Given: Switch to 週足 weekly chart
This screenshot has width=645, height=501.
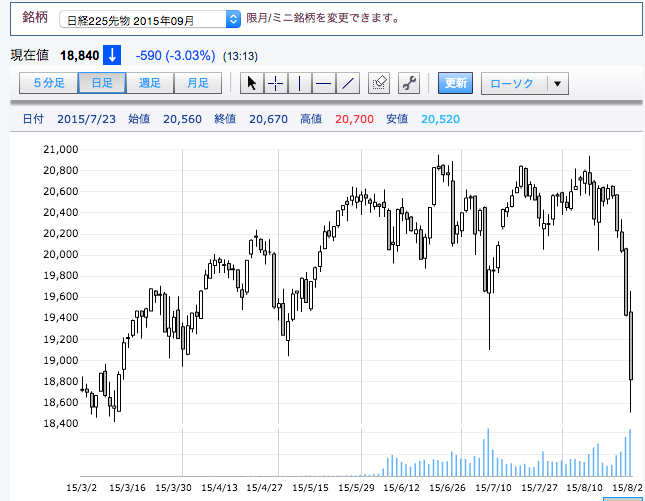Looking at the screenshot, I should (x=150, y=83).
